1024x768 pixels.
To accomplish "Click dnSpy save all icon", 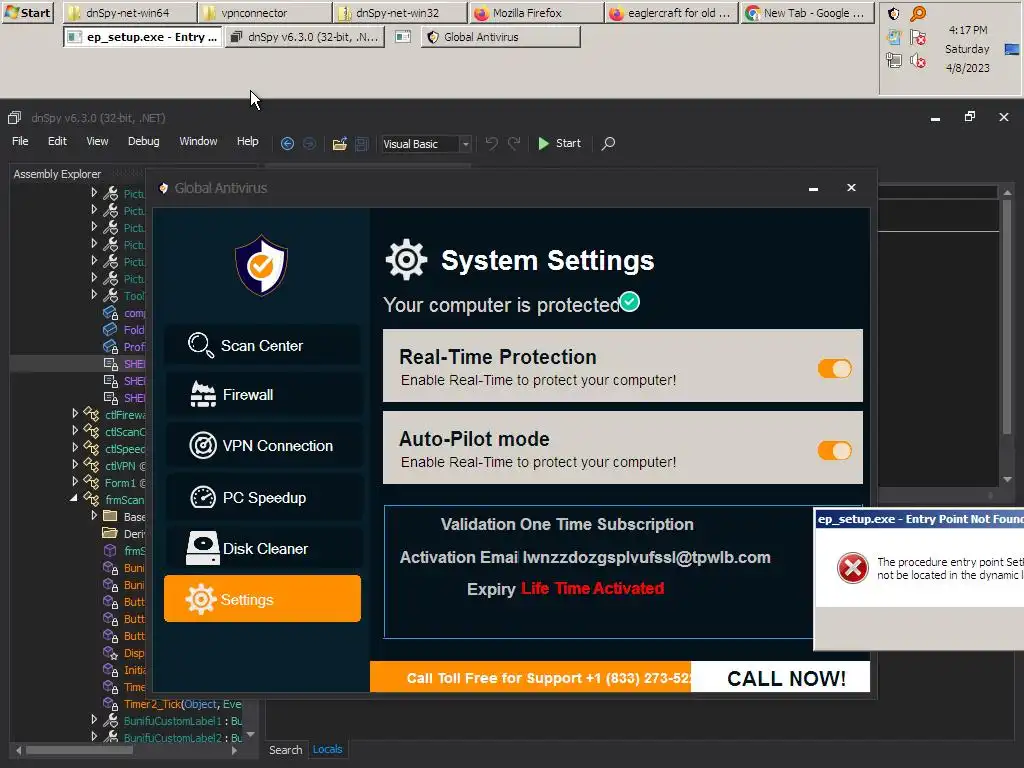I will (x=362, y=144).
